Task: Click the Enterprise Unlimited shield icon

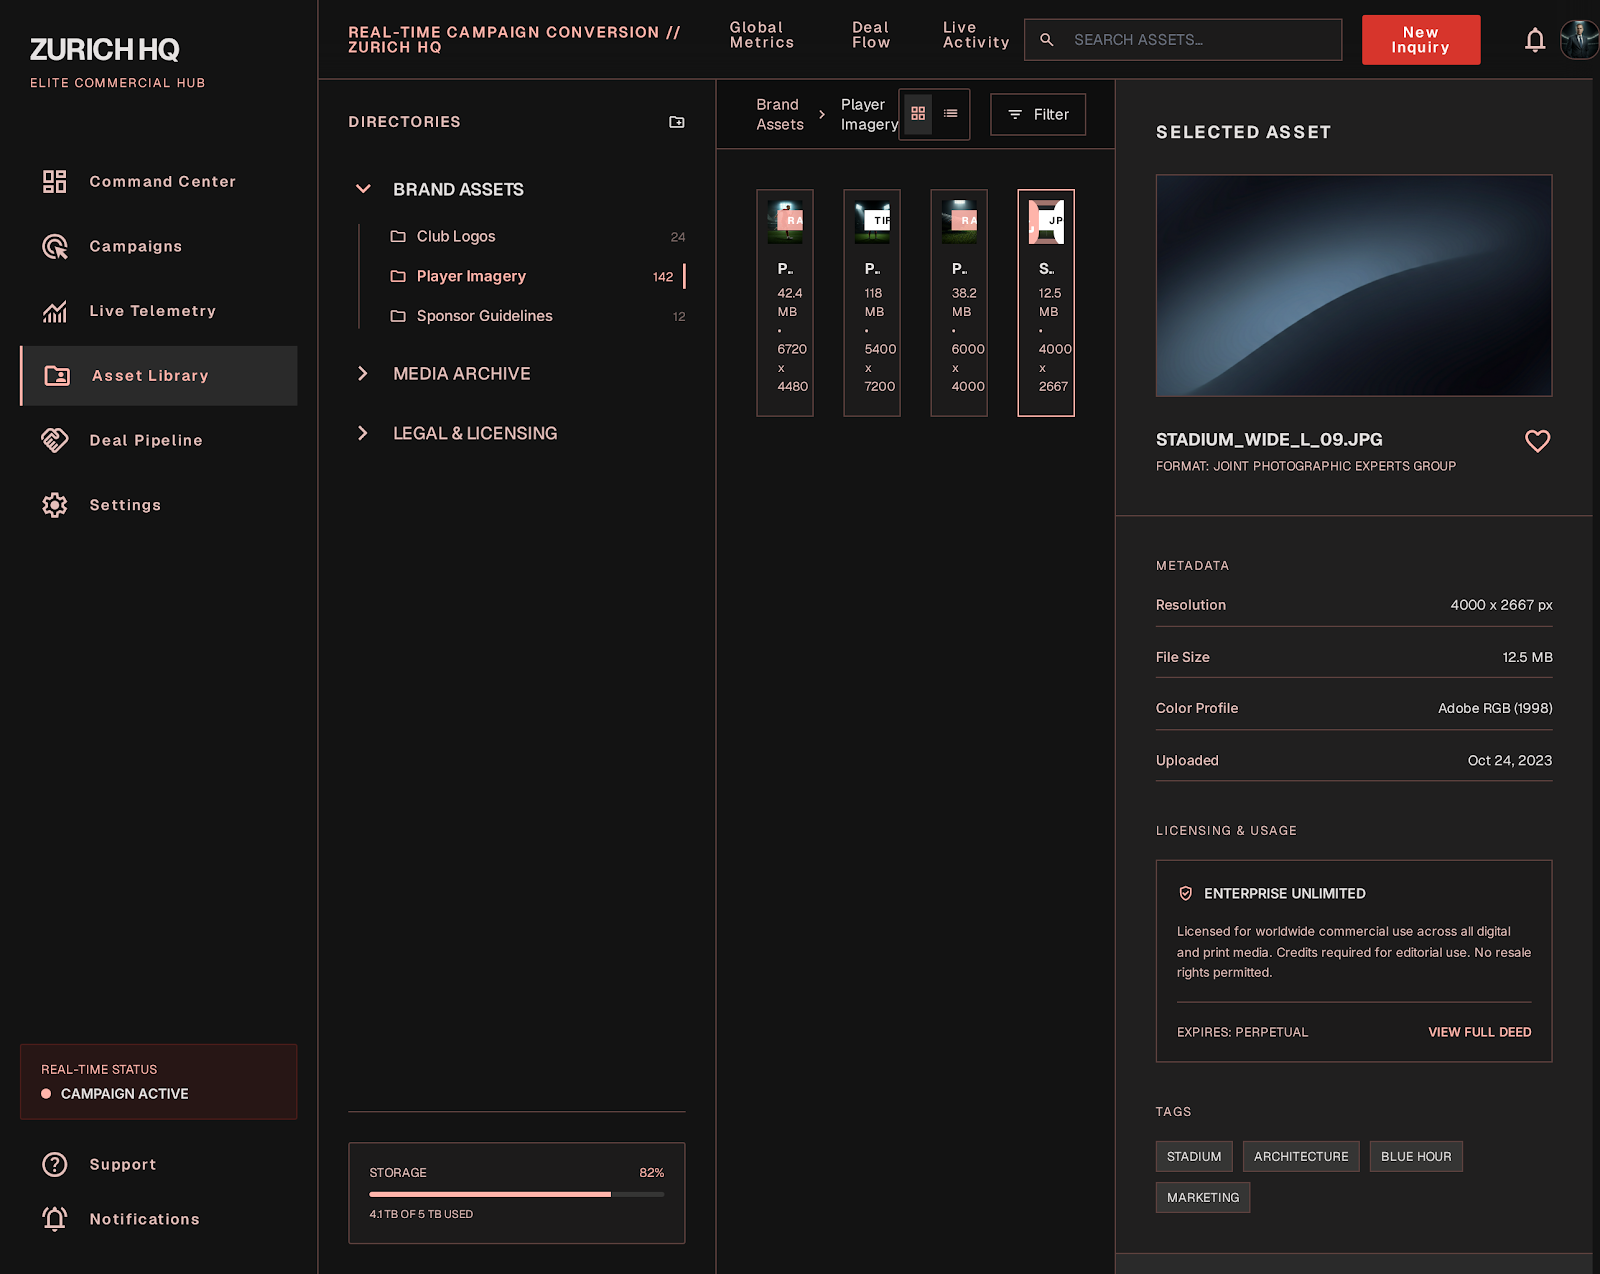Action: click(1185, 893)
